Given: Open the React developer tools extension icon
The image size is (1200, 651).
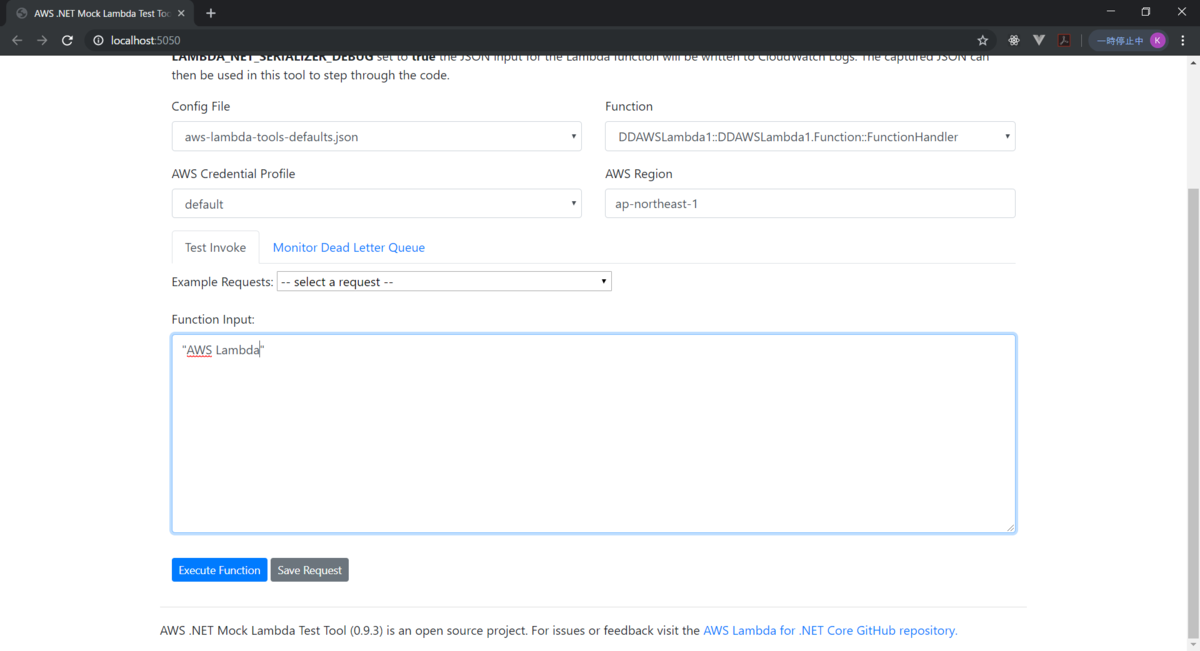Looking at the screenshot, I should click(1014, 40).
